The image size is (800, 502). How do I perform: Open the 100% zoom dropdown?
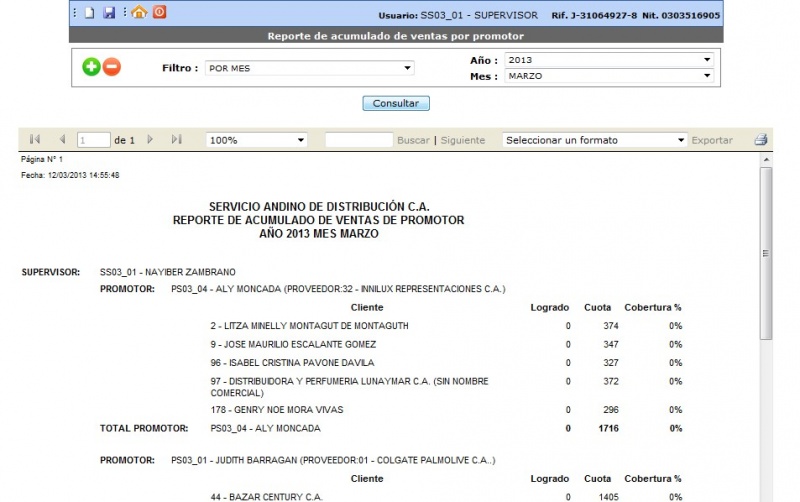coord(257,140)
